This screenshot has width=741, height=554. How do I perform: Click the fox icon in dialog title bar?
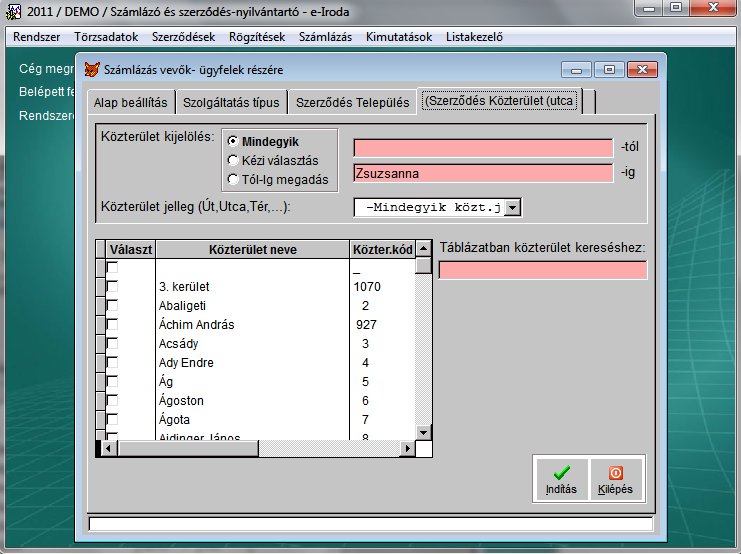point(91,70)
